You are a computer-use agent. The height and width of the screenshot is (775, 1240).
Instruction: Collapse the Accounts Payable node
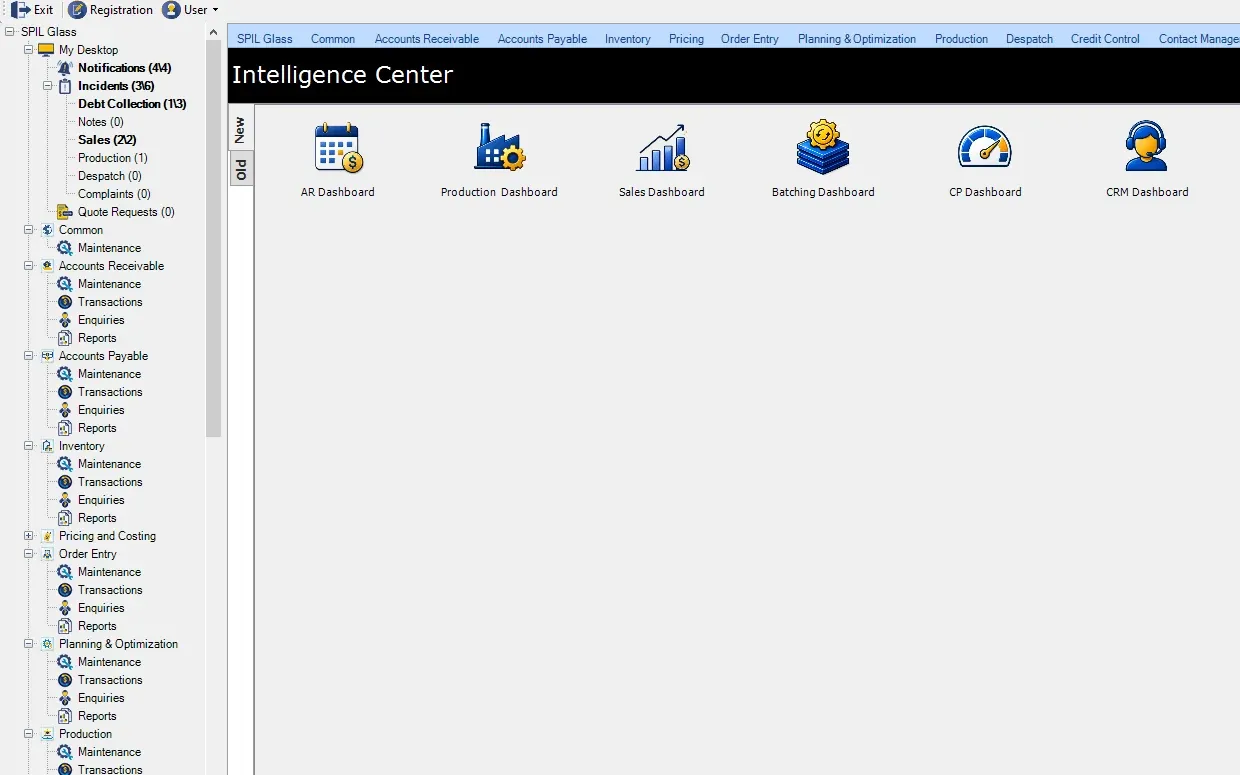(29, 356)
